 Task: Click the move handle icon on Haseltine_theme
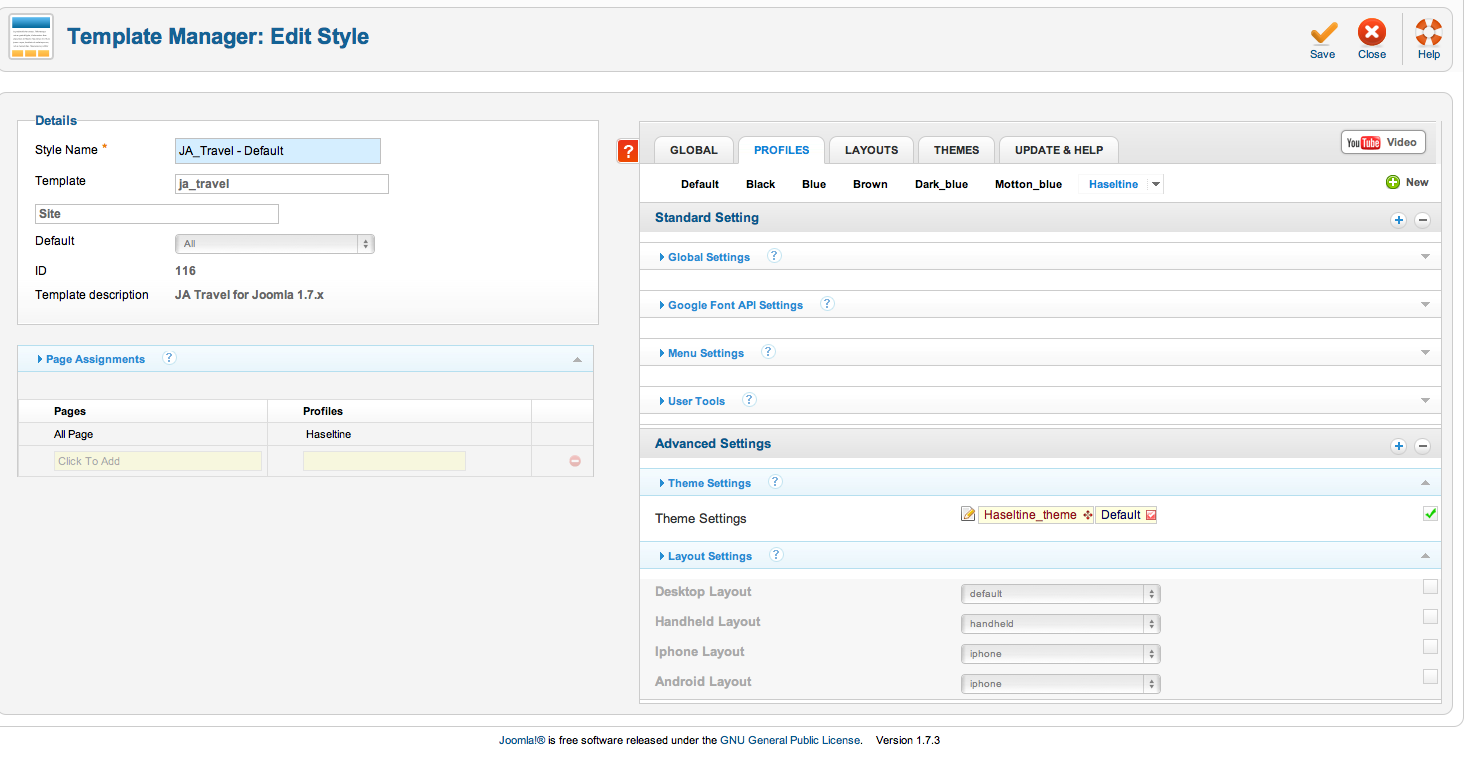(x=1087, y=515)
